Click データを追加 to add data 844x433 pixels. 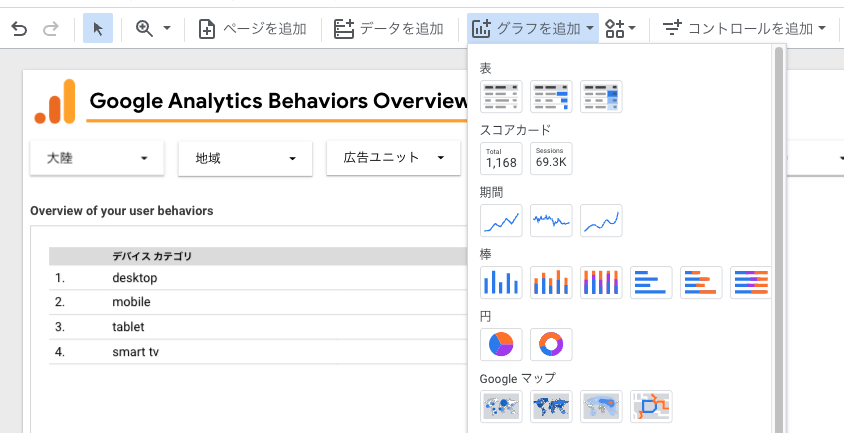pos(389,29)
